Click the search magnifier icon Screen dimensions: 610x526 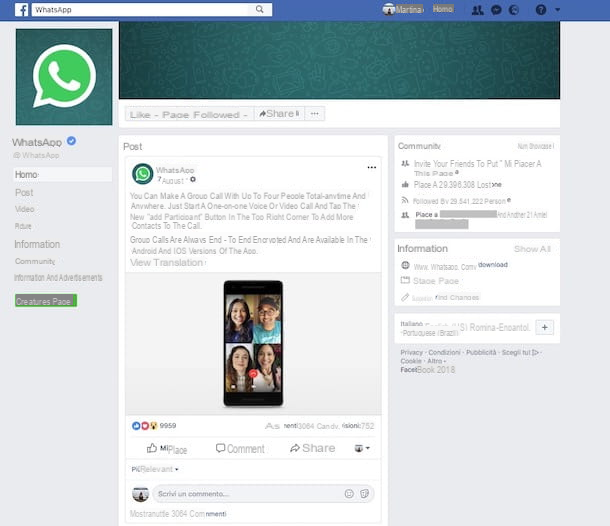pyautogui.click(x=259, y=9)
